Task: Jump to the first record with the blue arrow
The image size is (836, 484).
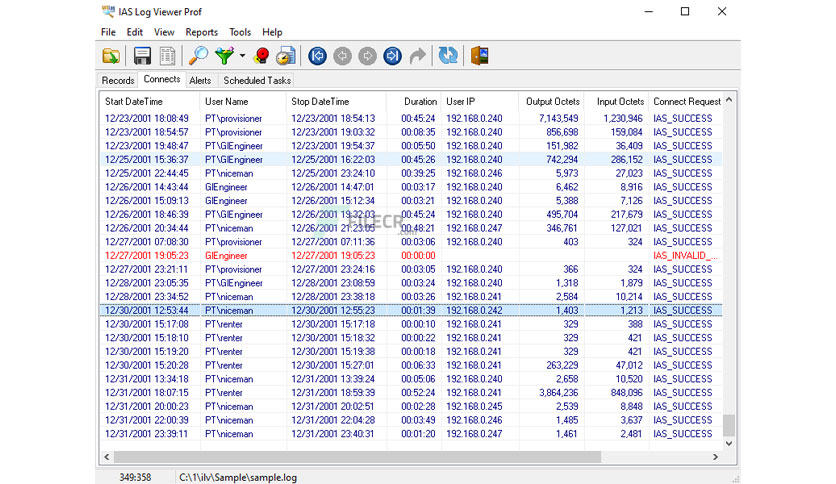Action: [317, 55]
